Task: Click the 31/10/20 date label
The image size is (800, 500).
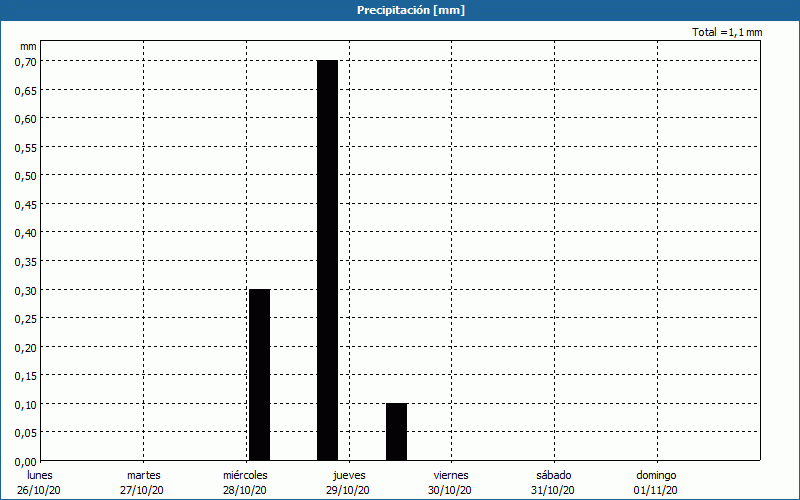Action: [553, 490]
